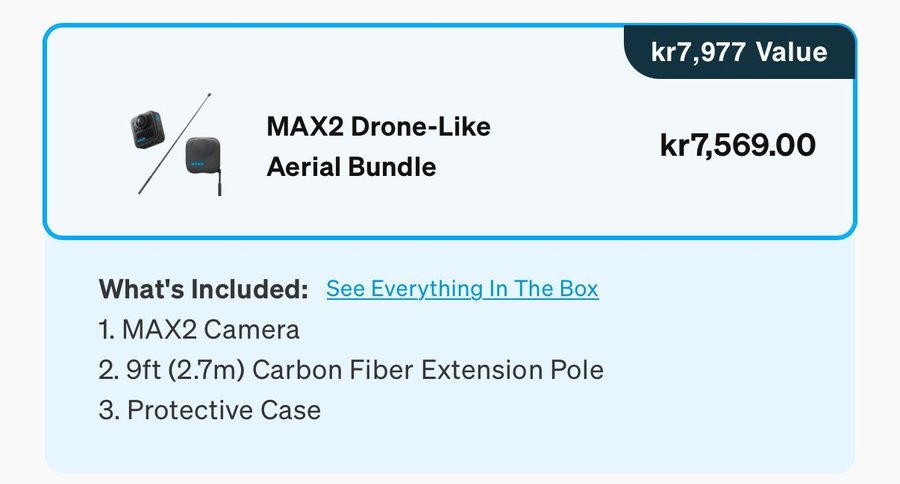Screen dimensions: 900x484
Task: Click the word Value in the dark badge
Action: click(x=789, y=51)
